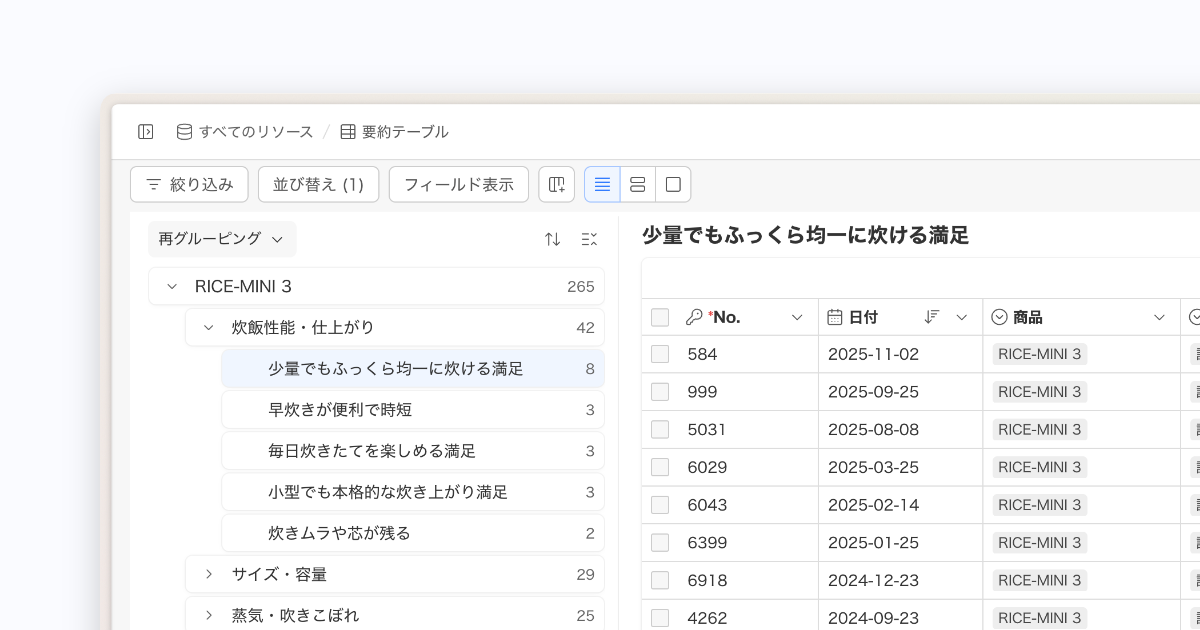Check the row checkbox for No. 6918
This screenshot has height=630, width=1200.
pyautogui.click(x=660, y=580)
